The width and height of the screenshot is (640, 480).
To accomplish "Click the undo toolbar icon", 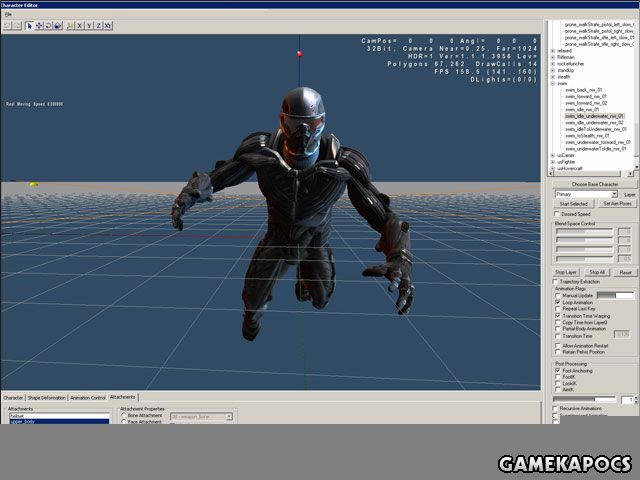I will pos(7,26).
